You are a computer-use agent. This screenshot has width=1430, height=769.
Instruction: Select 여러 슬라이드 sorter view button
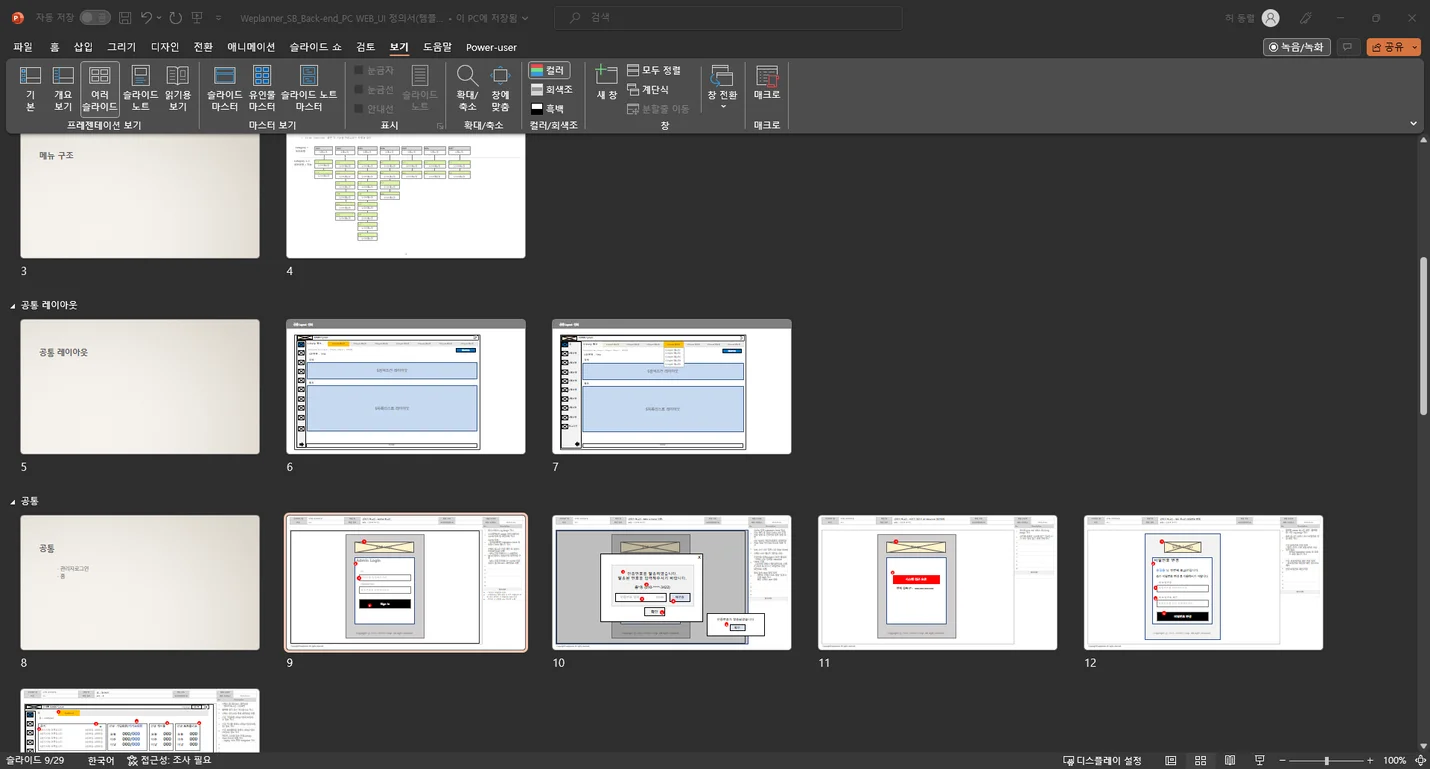tap(100, 89)
